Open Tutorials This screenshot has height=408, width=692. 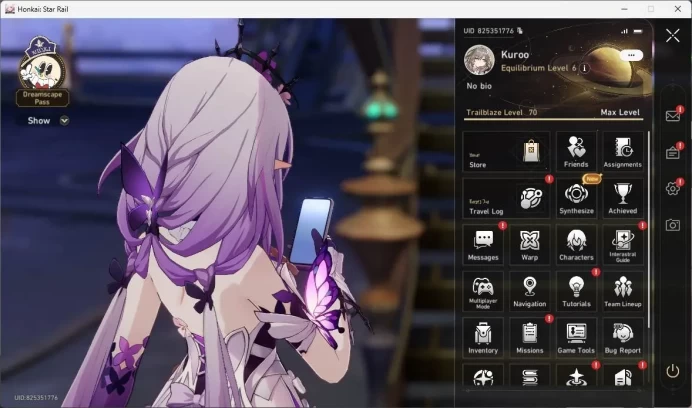[576, 291]
